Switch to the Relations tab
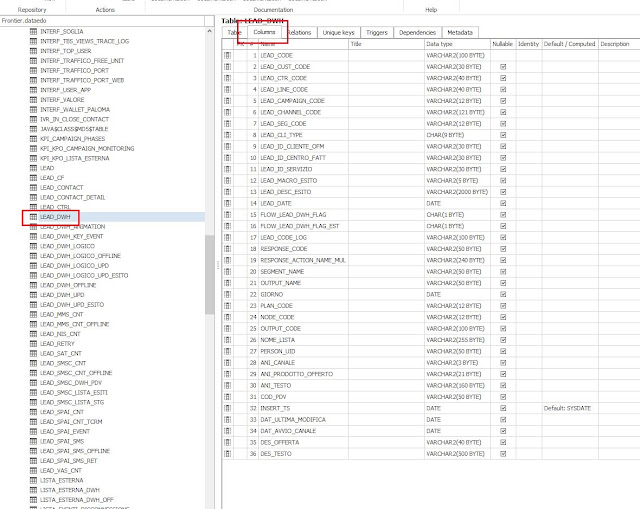640x509 pixels. 299,33
